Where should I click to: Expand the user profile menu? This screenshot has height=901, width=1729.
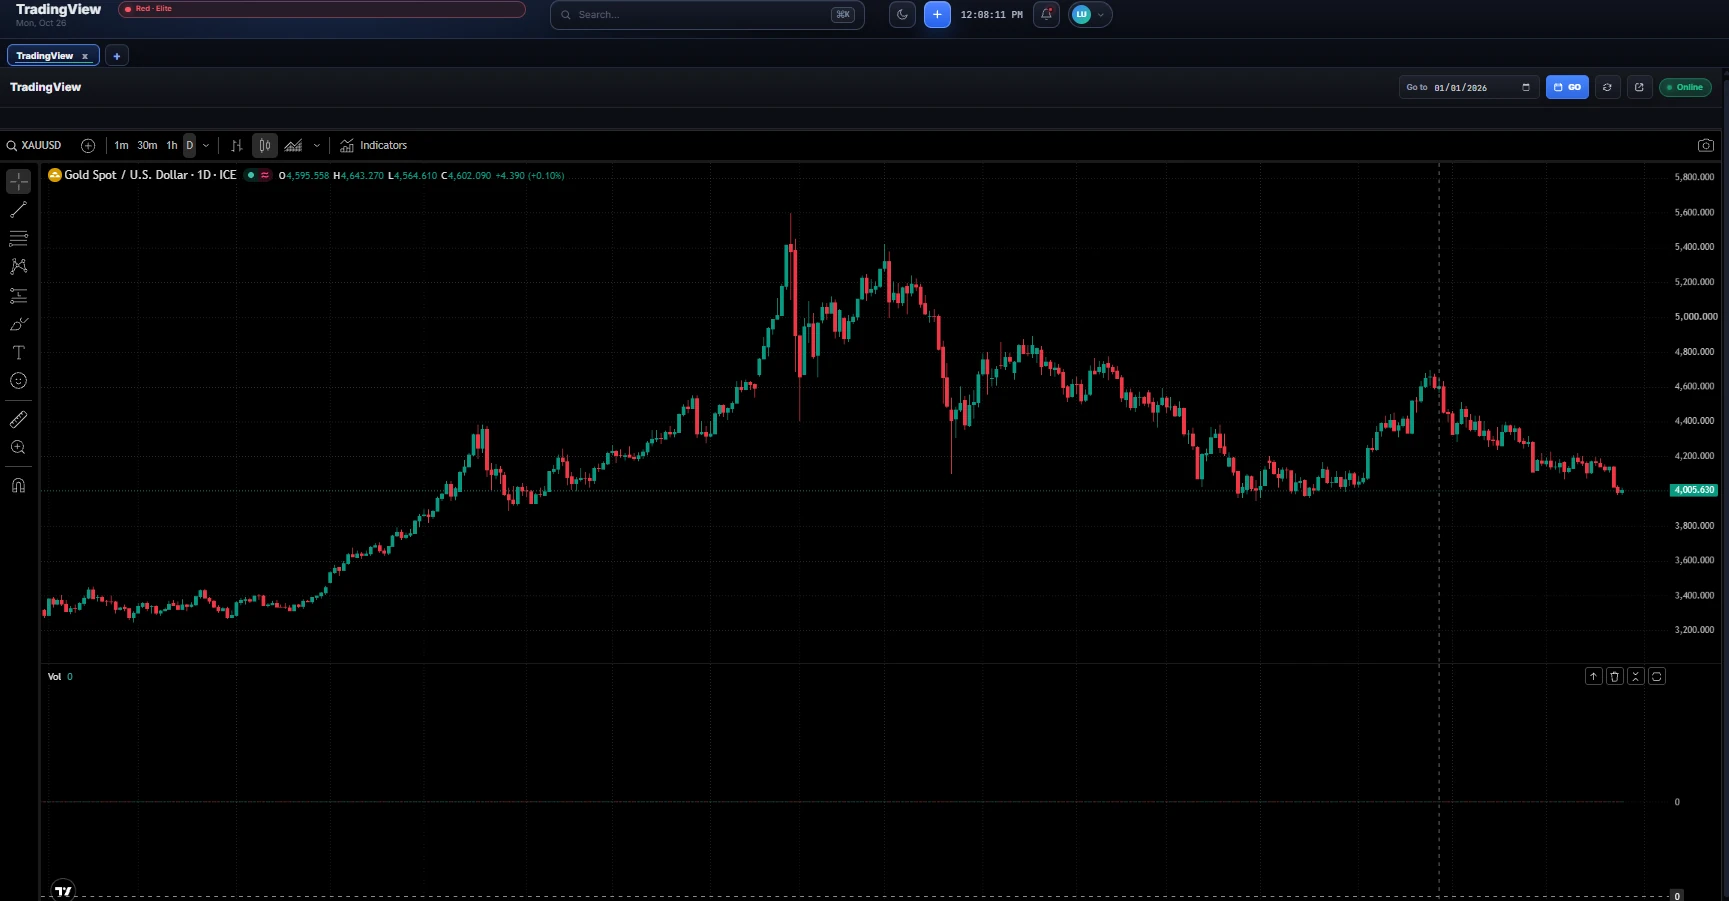pyautogui.click(x=1090, y=15)
